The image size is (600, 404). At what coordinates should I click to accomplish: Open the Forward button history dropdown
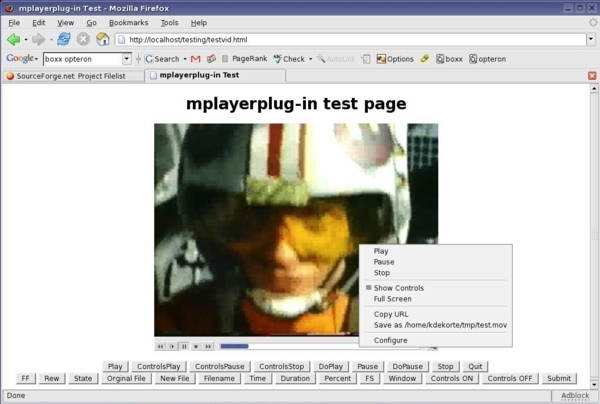(51, 40)
